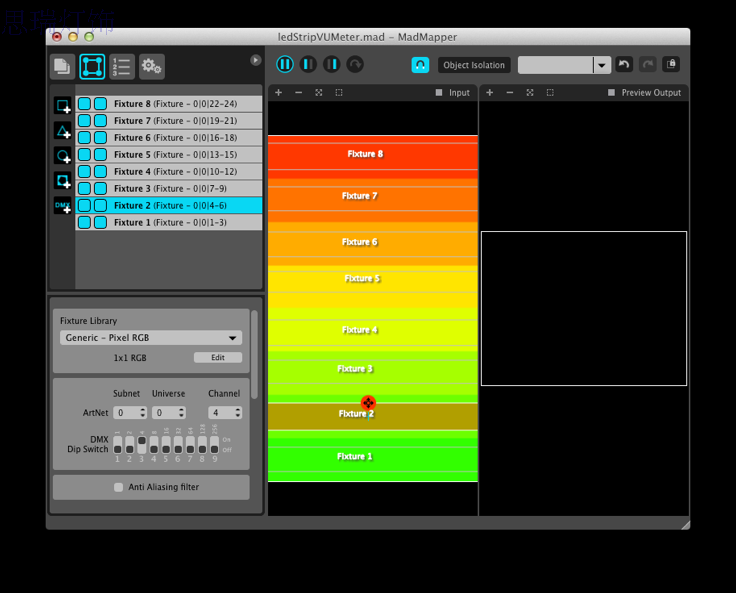Click the Object Isolation button
Image resolution: width=736 pixels, height=593 pixels.
[474, 65]
